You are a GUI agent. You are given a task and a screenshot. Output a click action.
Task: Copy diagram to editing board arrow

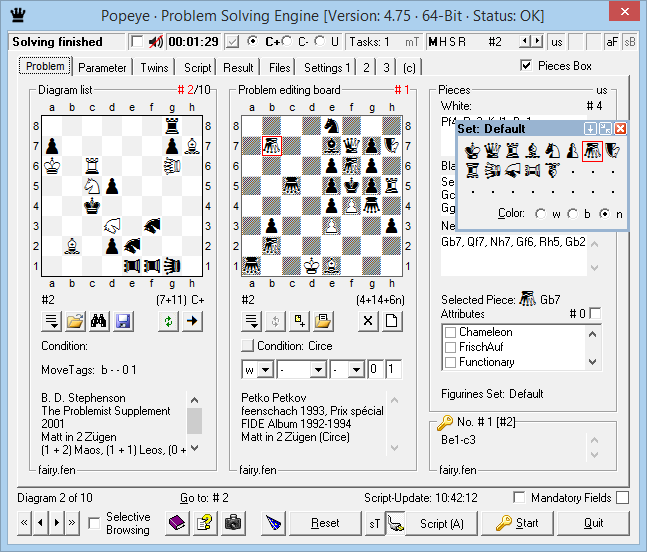tap(192, 321)
